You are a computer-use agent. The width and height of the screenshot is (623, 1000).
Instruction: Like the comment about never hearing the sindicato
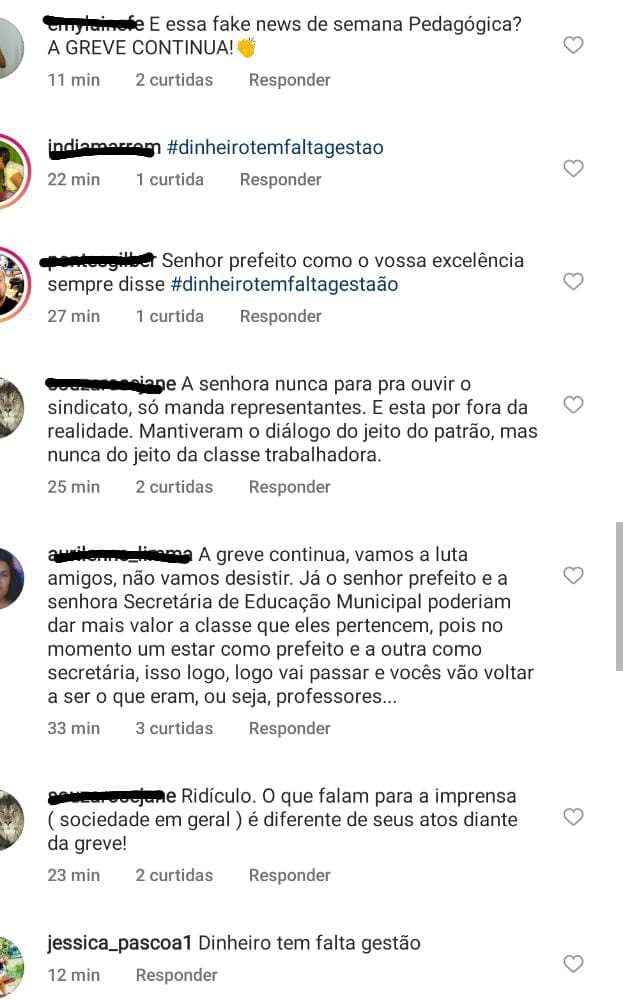pos(573,404)
